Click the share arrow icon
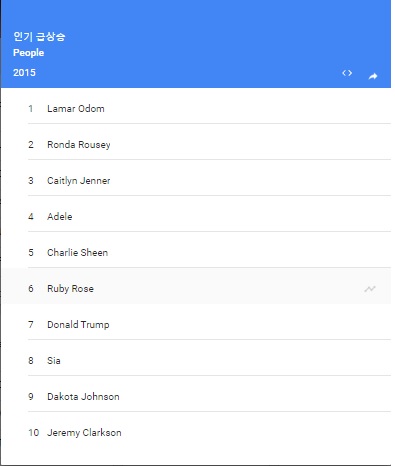The width and height of the screenshot is (395, 466). (x=373, y=76)
